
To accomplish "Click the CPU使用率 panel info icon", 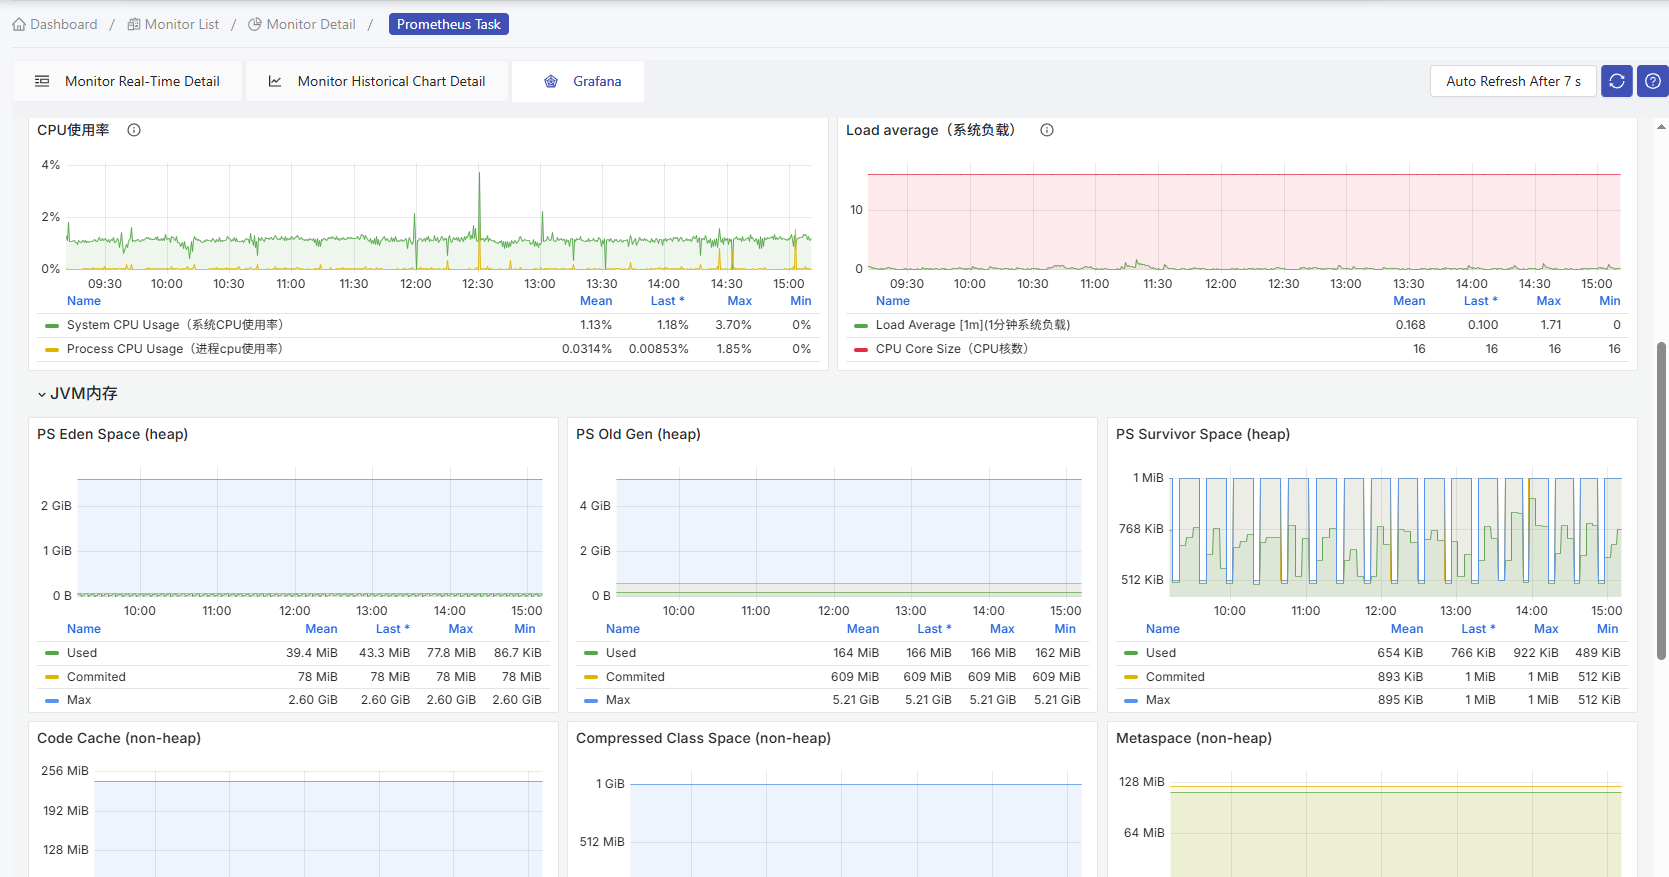I will click(134, 130).
